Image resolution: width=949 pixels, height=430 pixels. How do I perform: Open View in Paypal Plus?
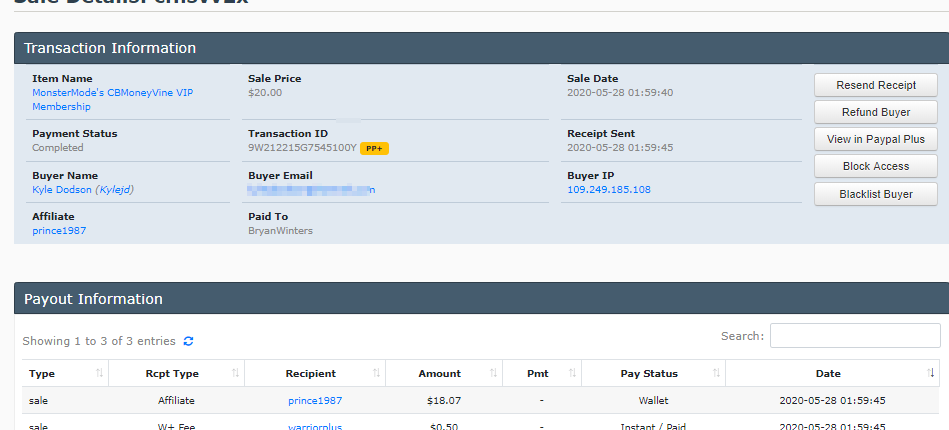click(876, 139)
